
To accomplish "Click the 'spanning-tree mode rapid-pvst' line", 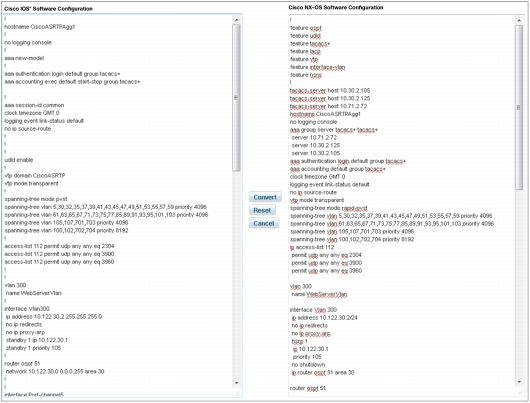I will pyautogui.click(x=329, y=208).
